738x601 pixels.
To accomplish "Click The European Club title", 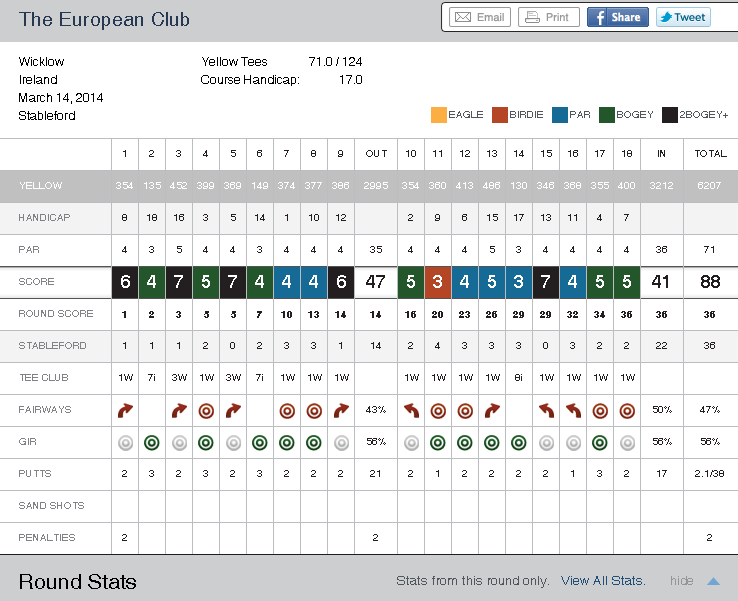I will pyautogui.click(x=104, y=20).
